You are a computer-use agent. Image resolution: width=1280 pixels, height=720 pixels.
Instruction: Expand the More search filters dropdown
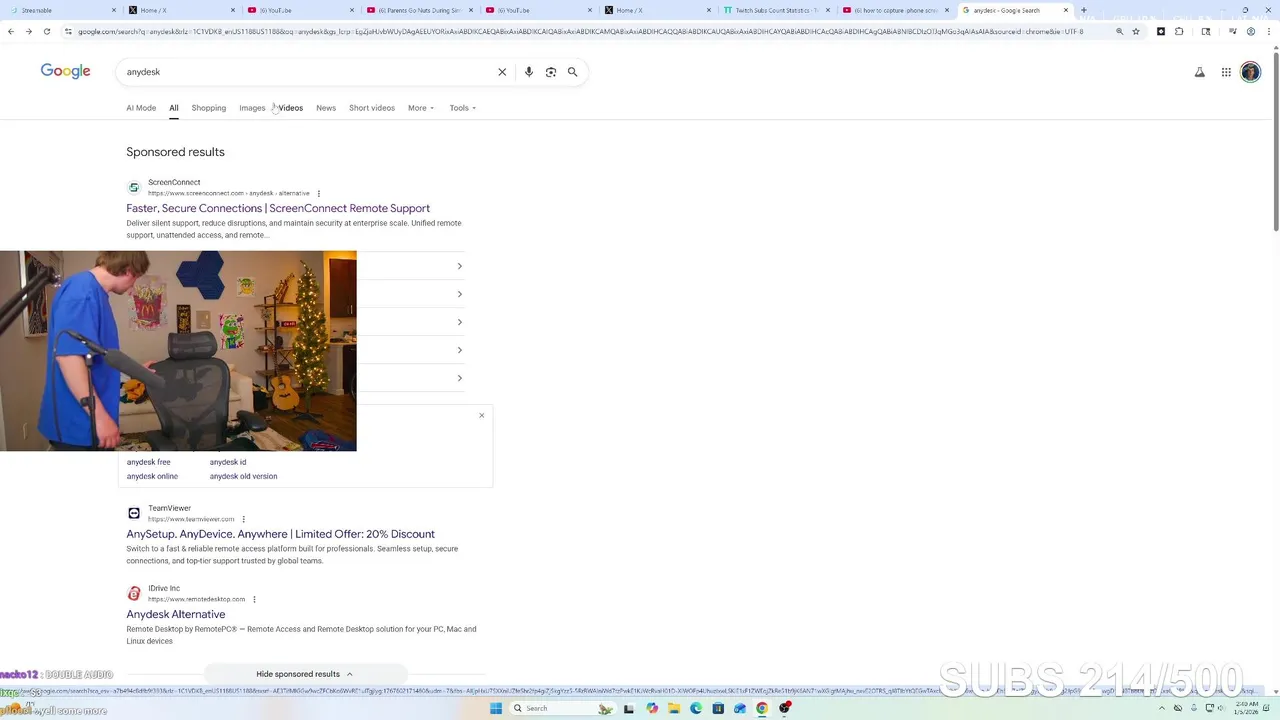click(421, 108)
